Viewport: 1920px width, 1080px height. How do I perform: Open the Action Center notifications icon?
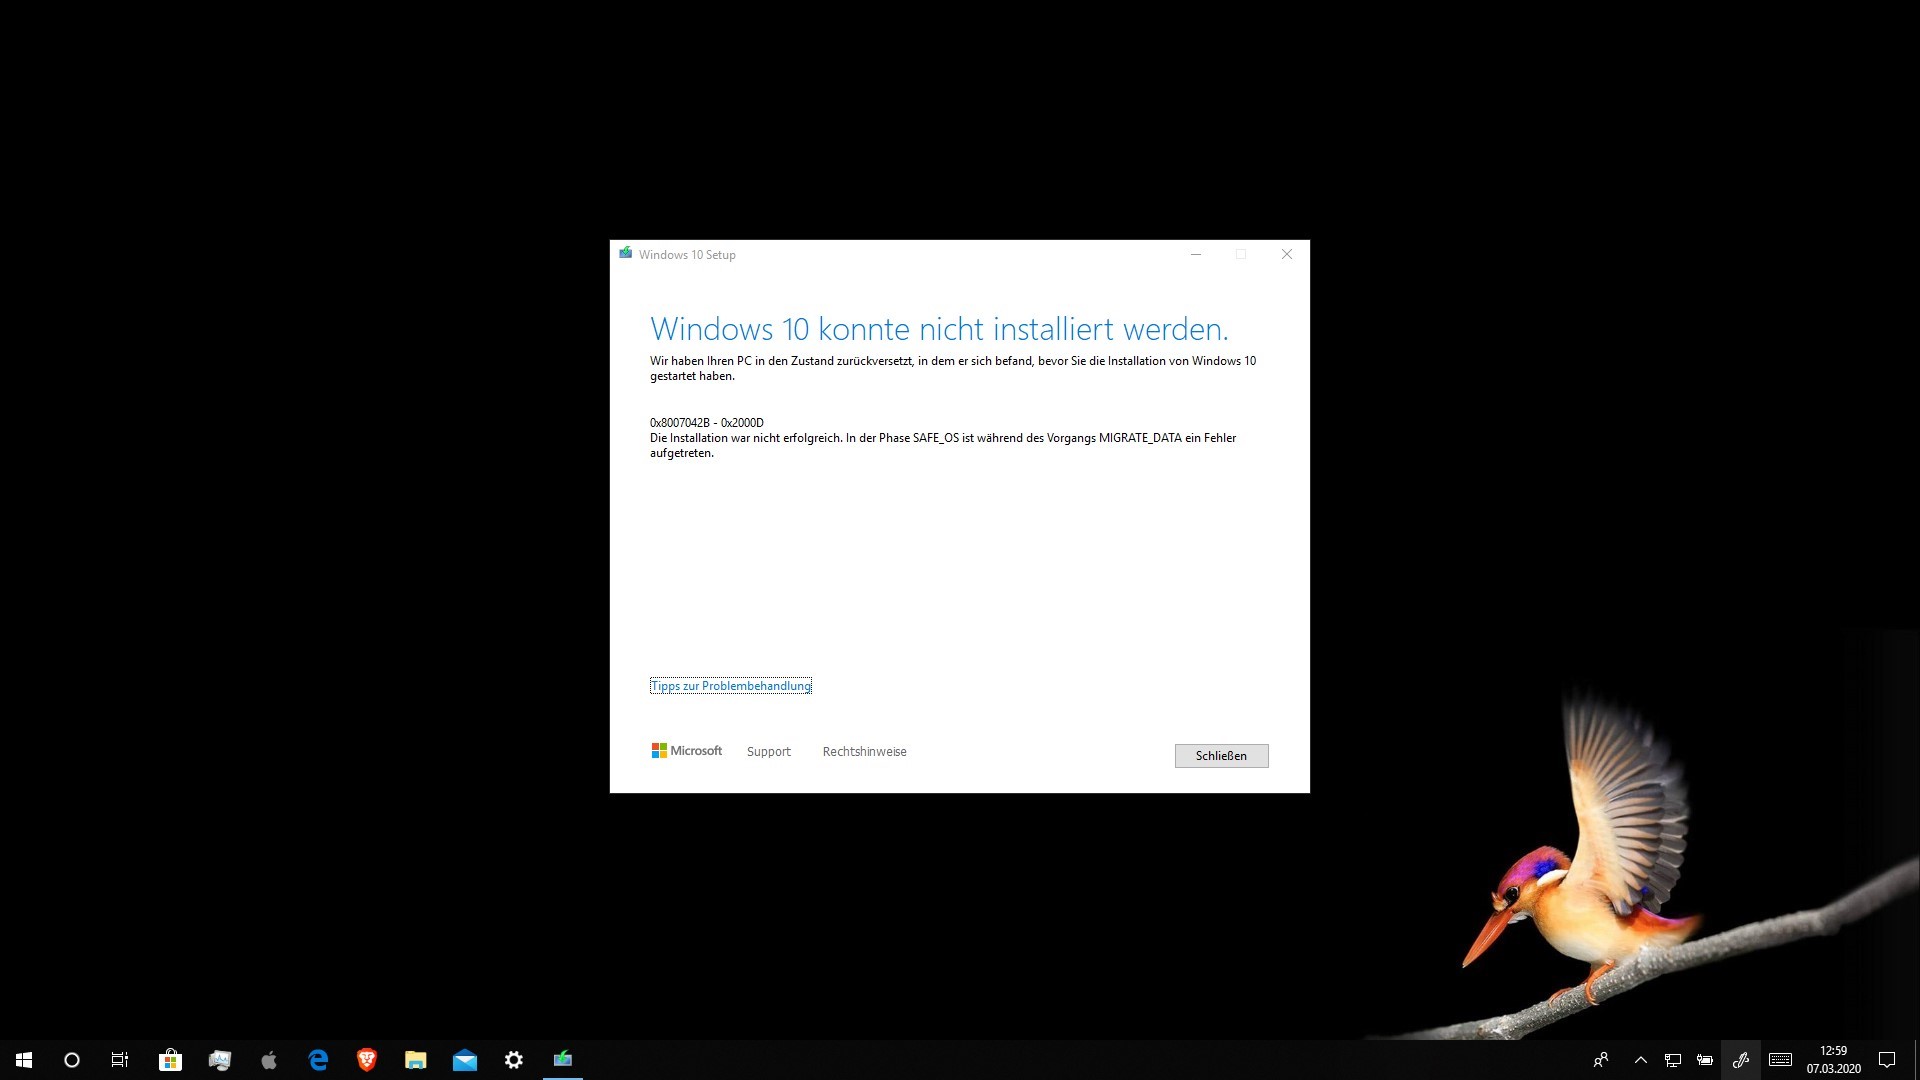click(x=1887, y=1060)
